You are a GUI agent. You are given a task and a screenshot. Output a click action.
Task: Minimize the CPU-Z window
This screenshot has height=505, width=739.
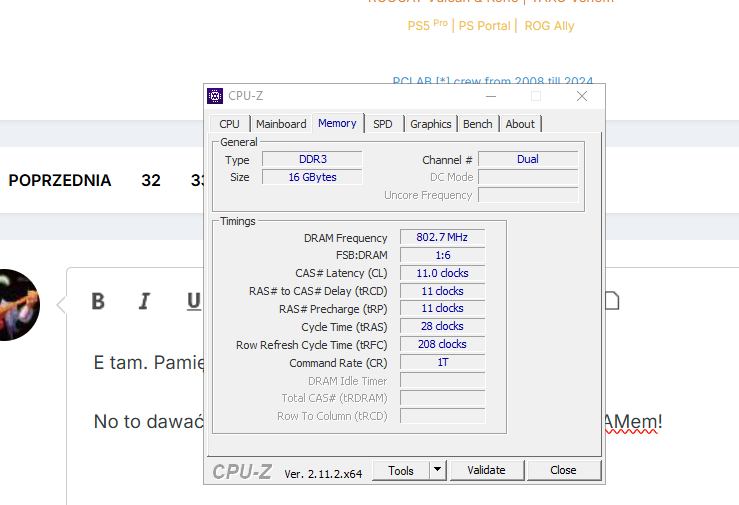coord(490,96)
